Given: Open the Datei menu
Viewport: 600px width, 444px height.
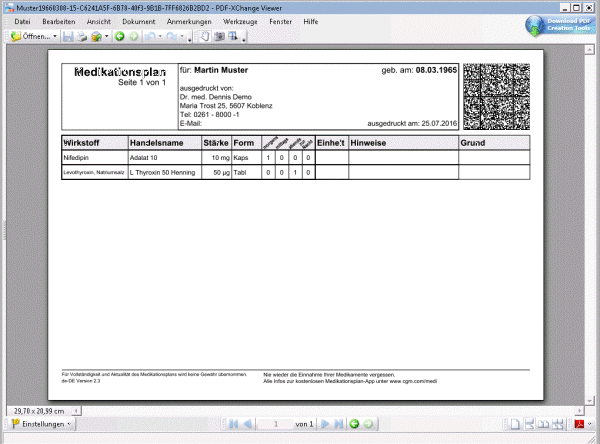Looking at the screenshot, I should (x=22, y=22).
